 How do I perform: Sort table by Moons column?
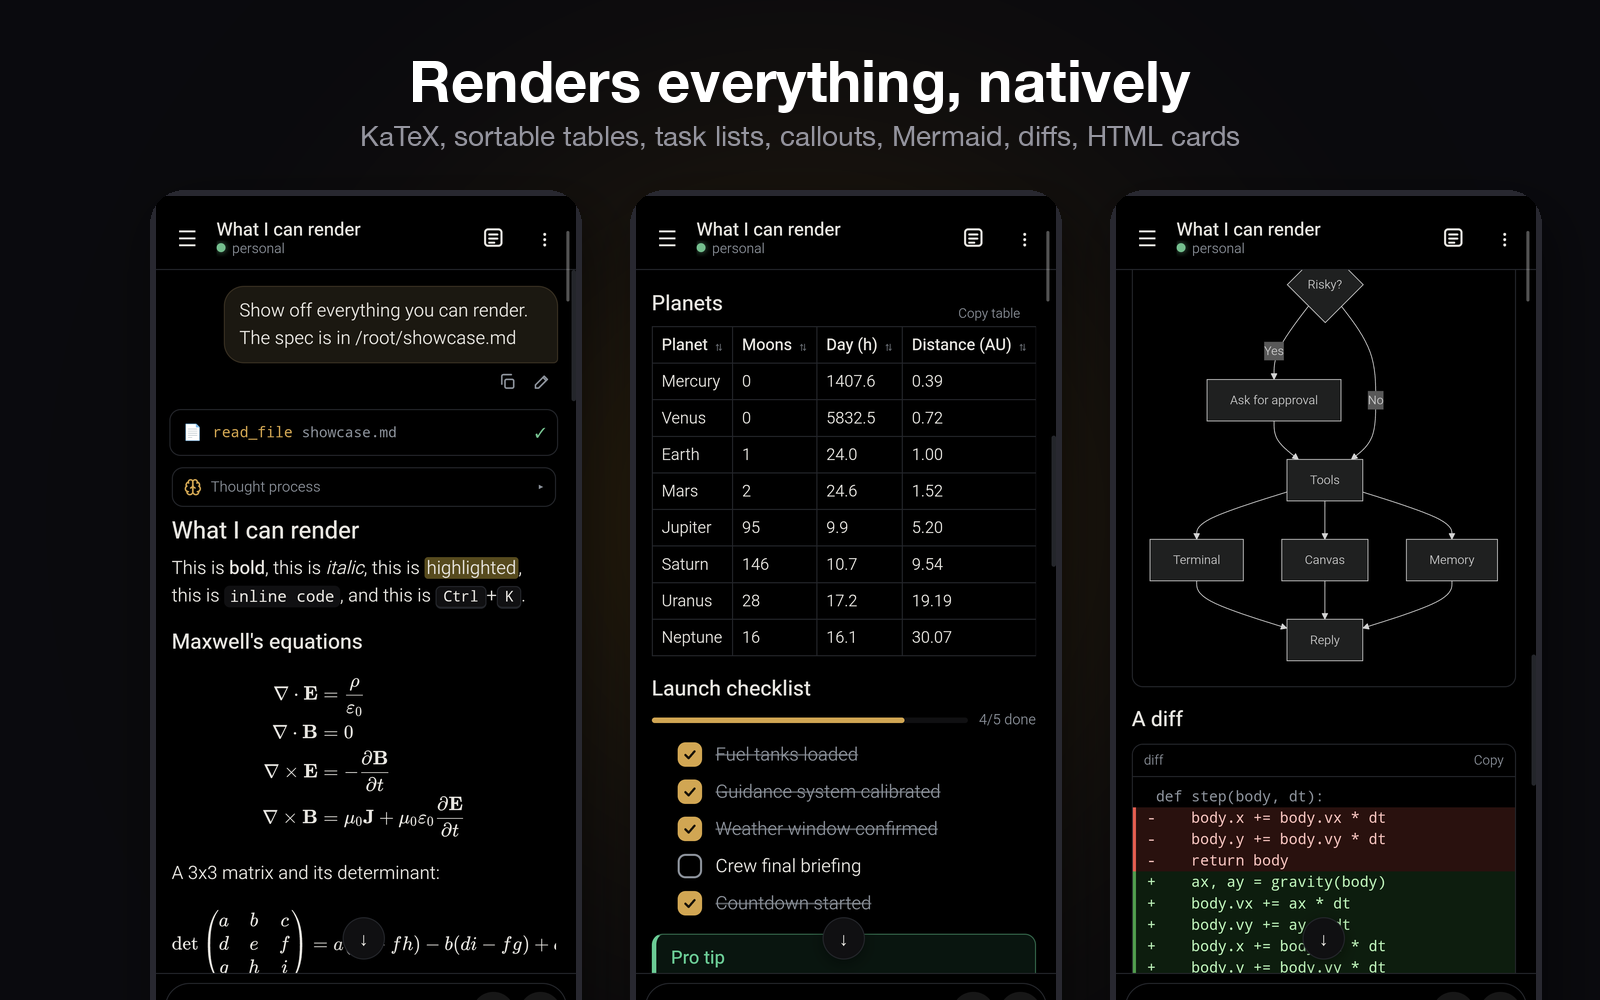774,345
